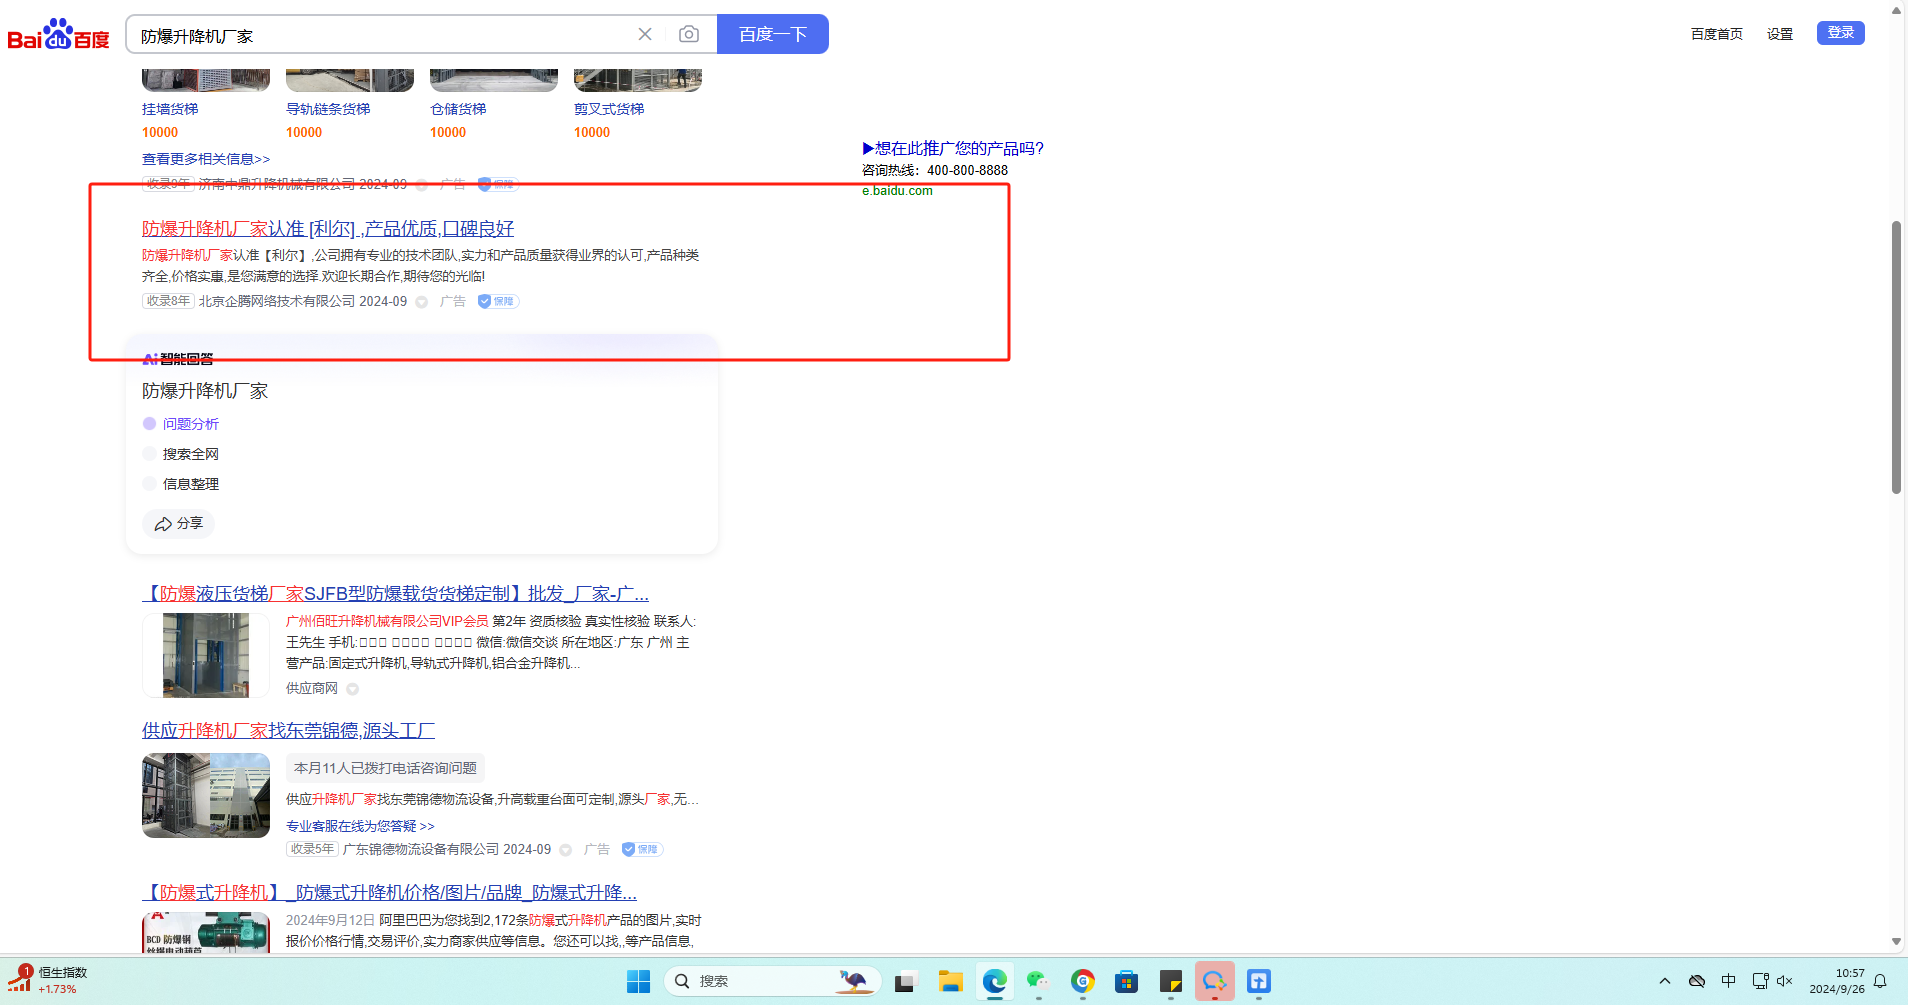Clear the search box with the X icon
Viewport: 1908px width, 1005px height.
tap(645, 34)
